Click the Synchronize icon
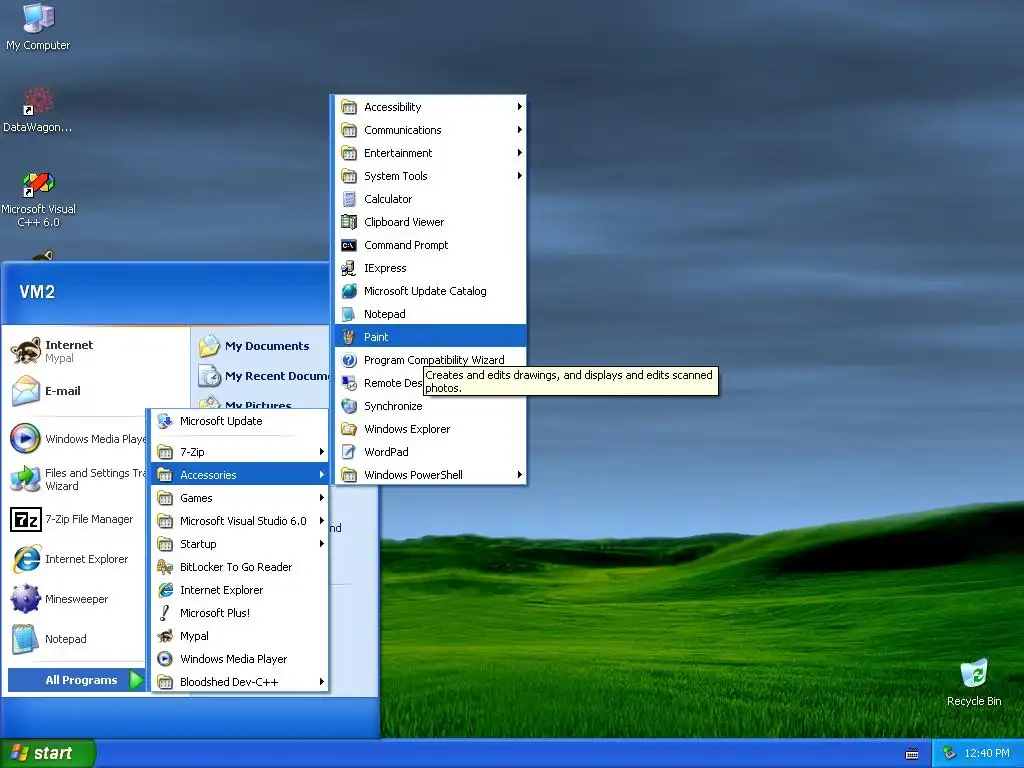The image size is (1024, 768). (349, 406)
